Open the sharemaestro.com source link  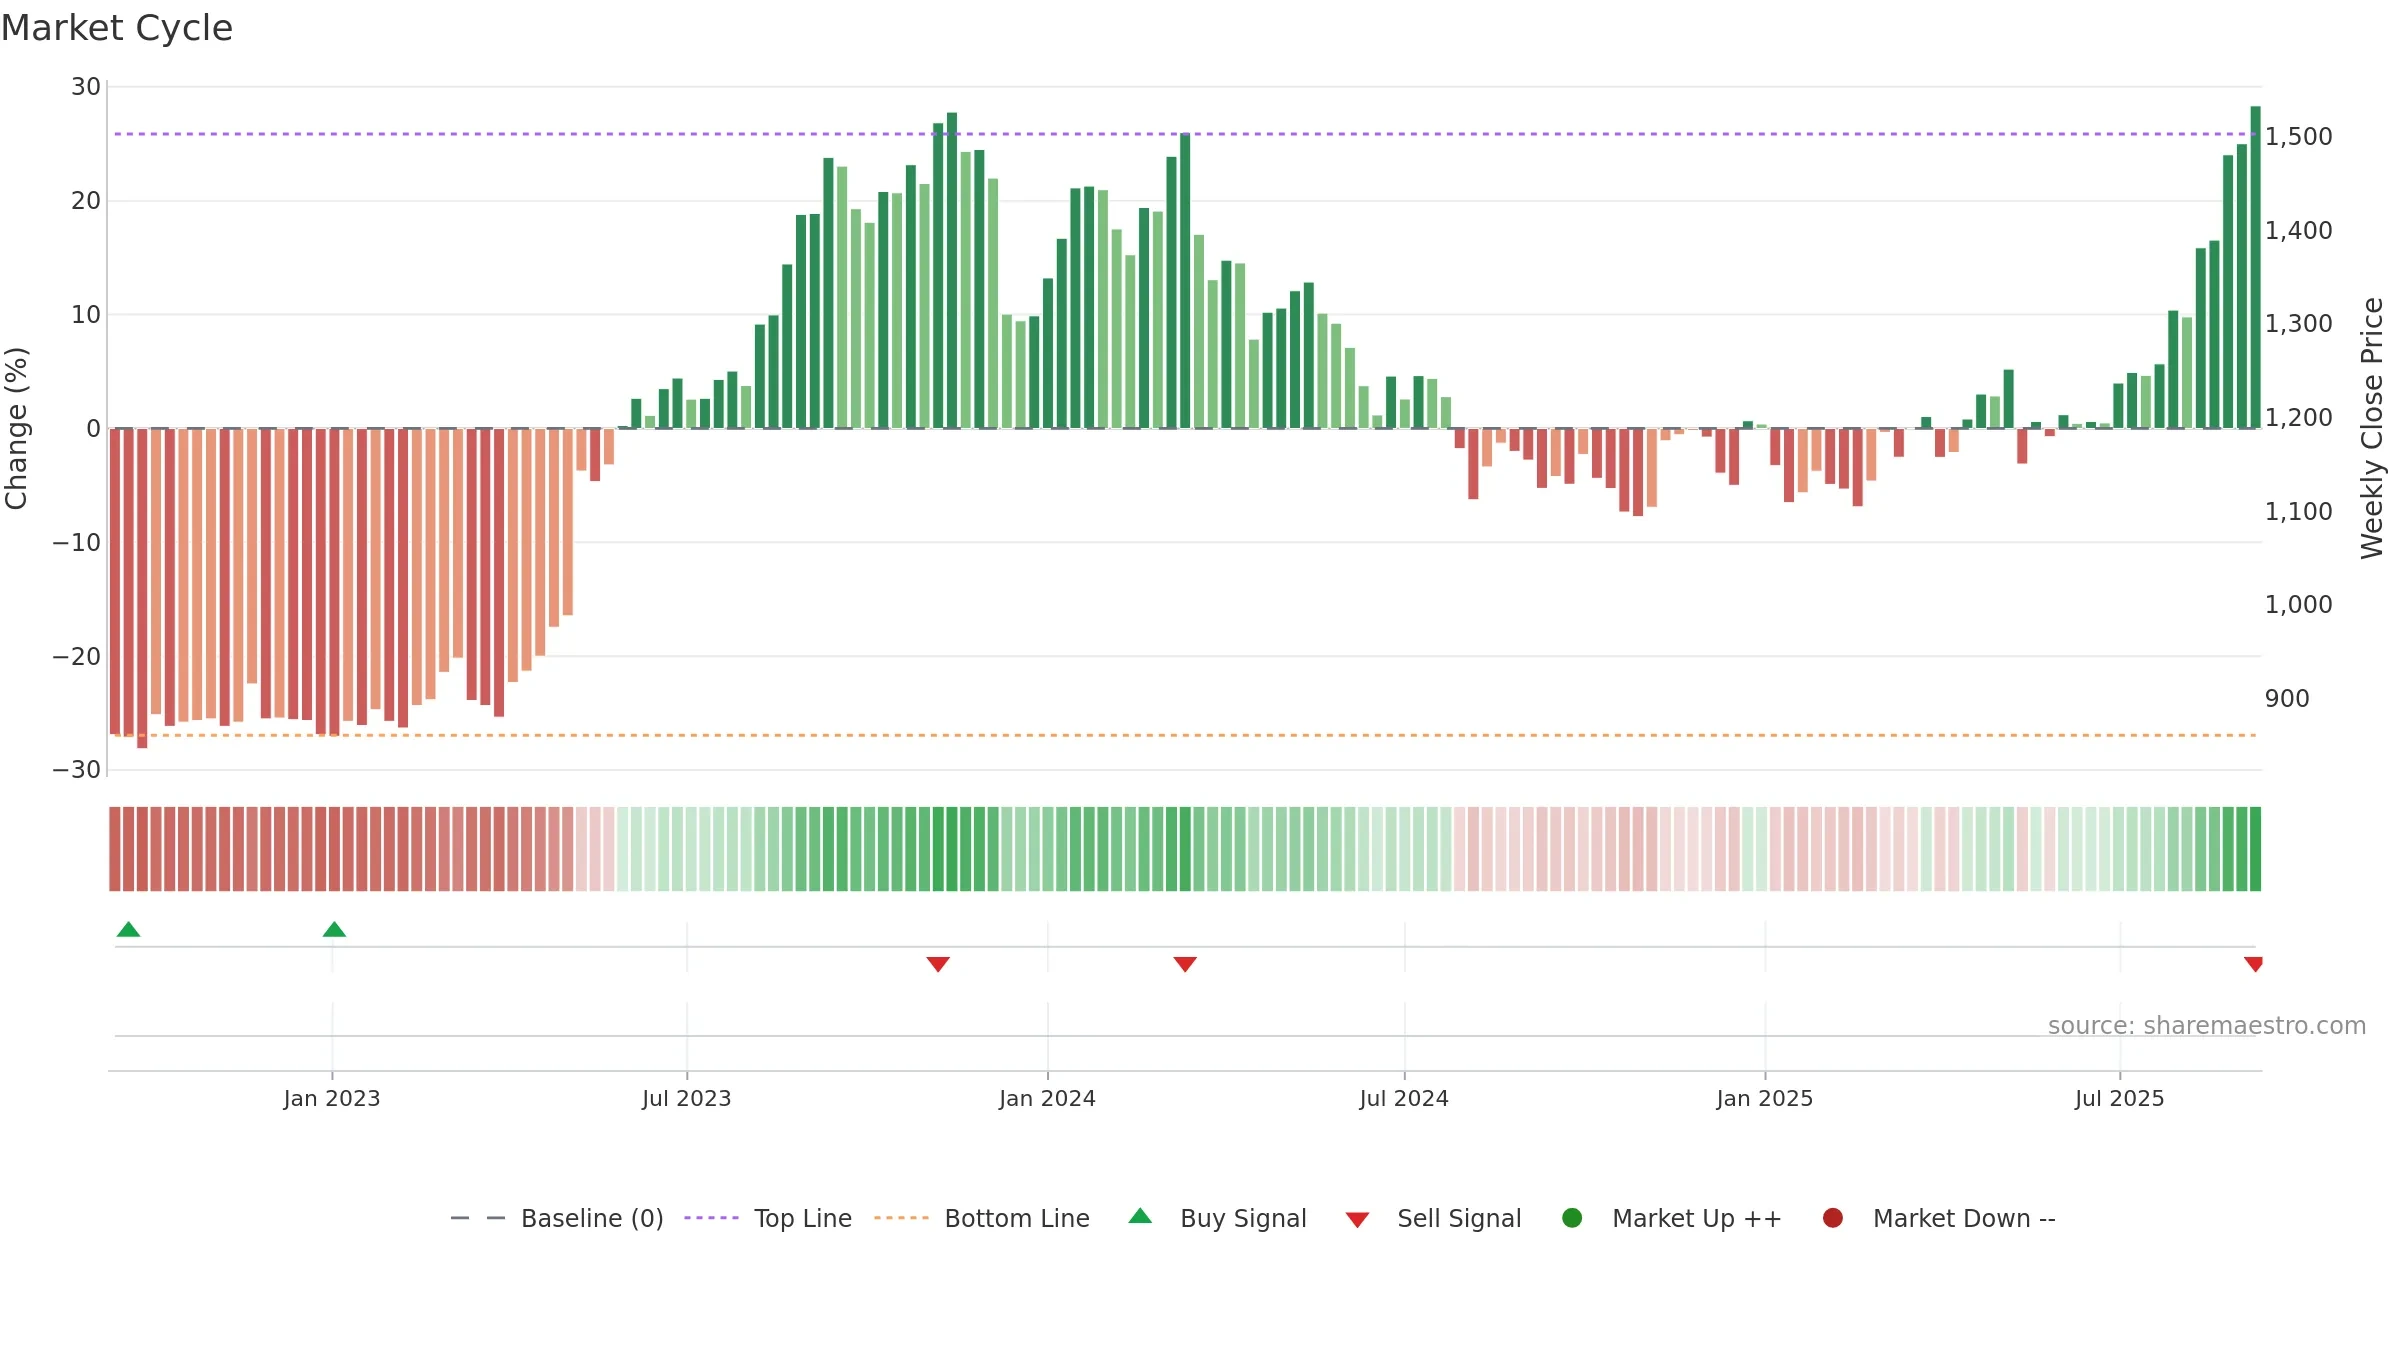[2207, 1026]
